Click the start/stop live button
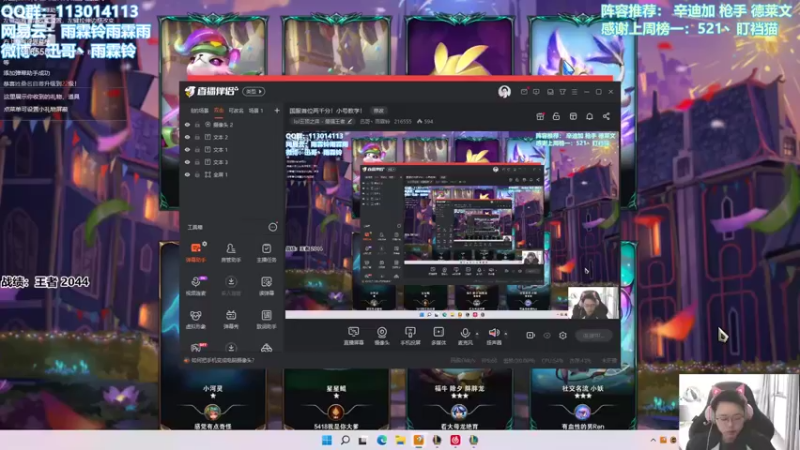This screenshot has height=450, width=800. pyautogui.click(x=593, y=335)
